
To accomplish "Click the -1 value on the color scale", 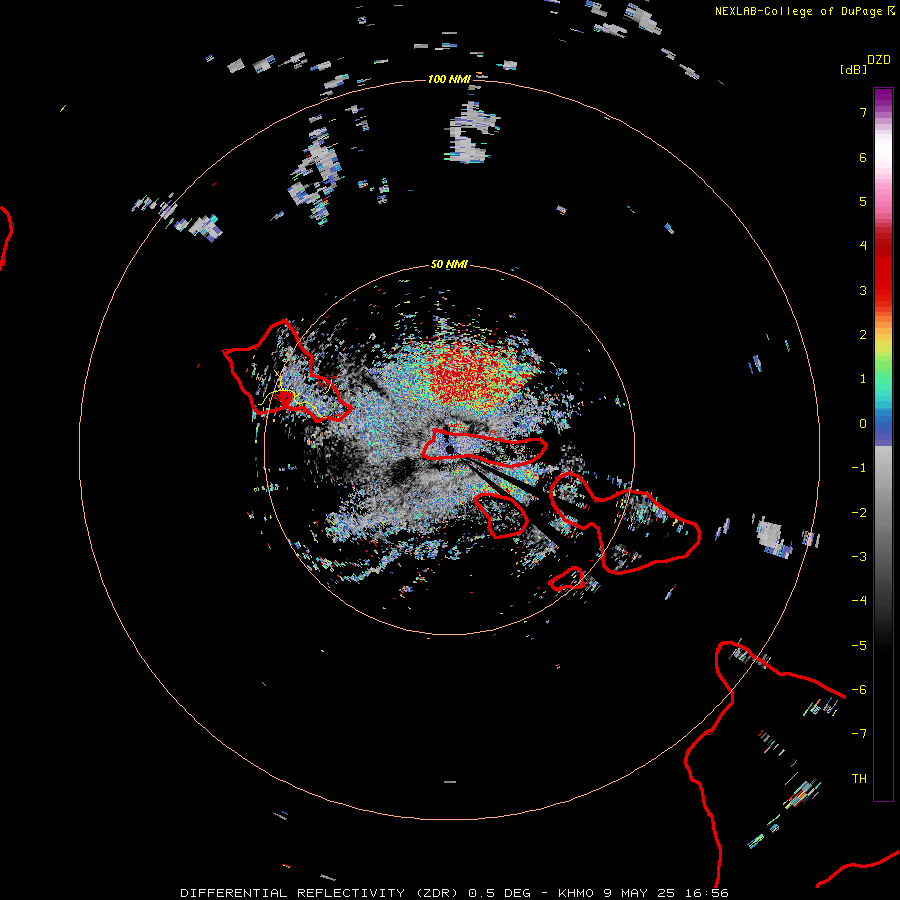I will (859, 468).
